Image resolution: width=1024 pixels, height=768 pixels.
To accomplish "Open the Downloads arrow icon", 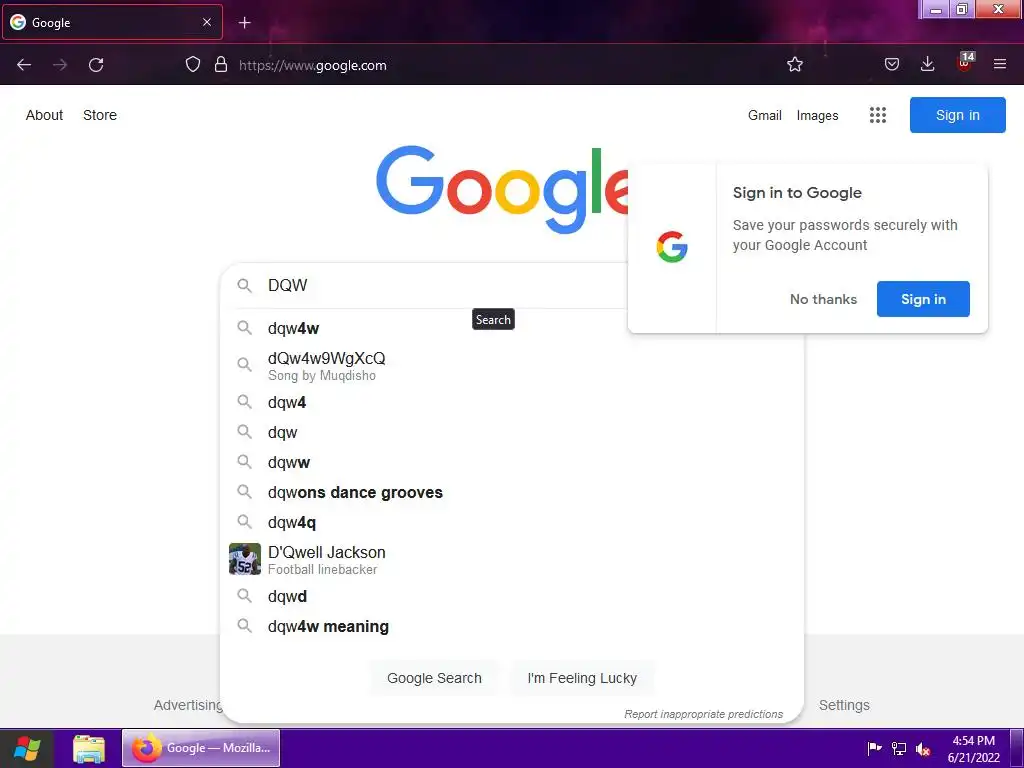I will (927, 63).
